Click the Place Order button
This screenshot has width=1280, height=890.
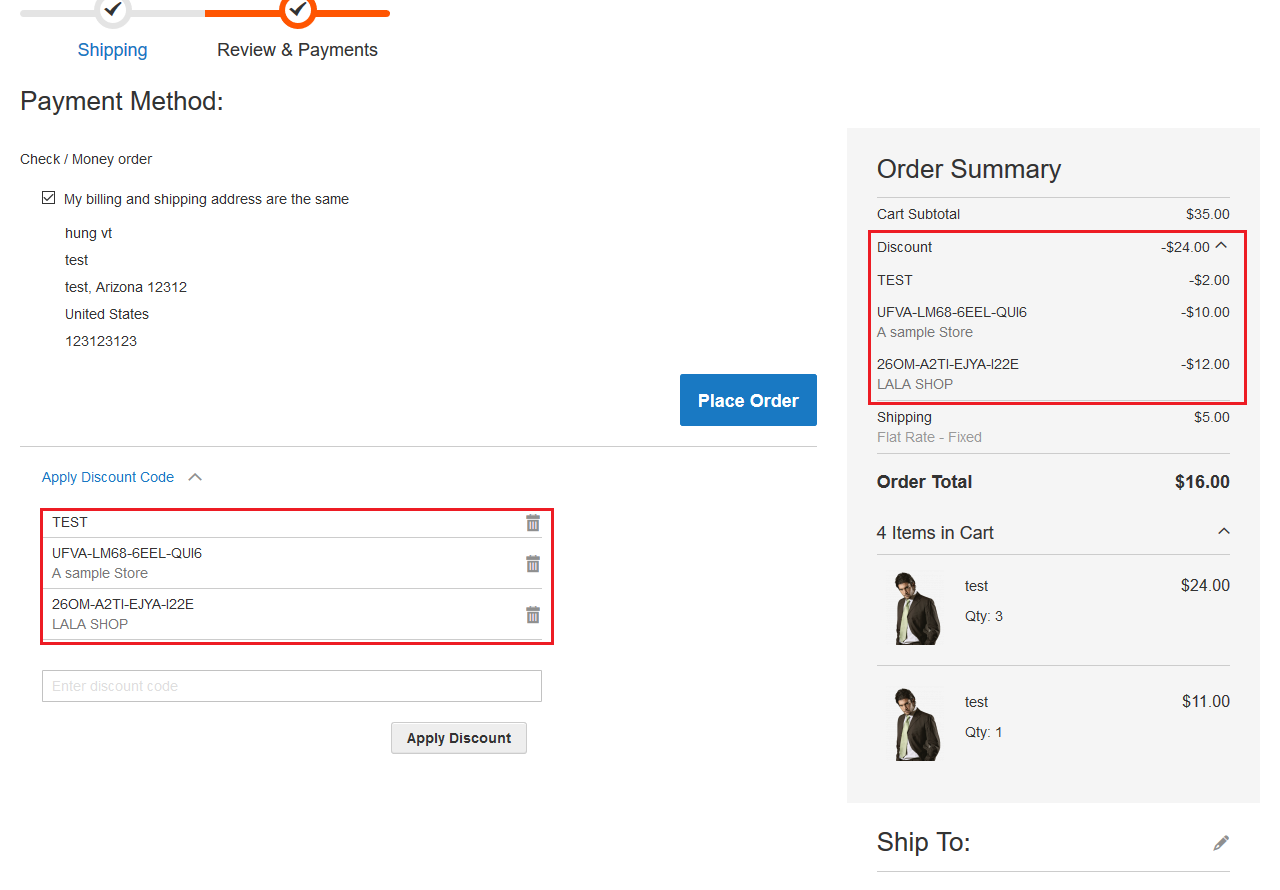748,399
